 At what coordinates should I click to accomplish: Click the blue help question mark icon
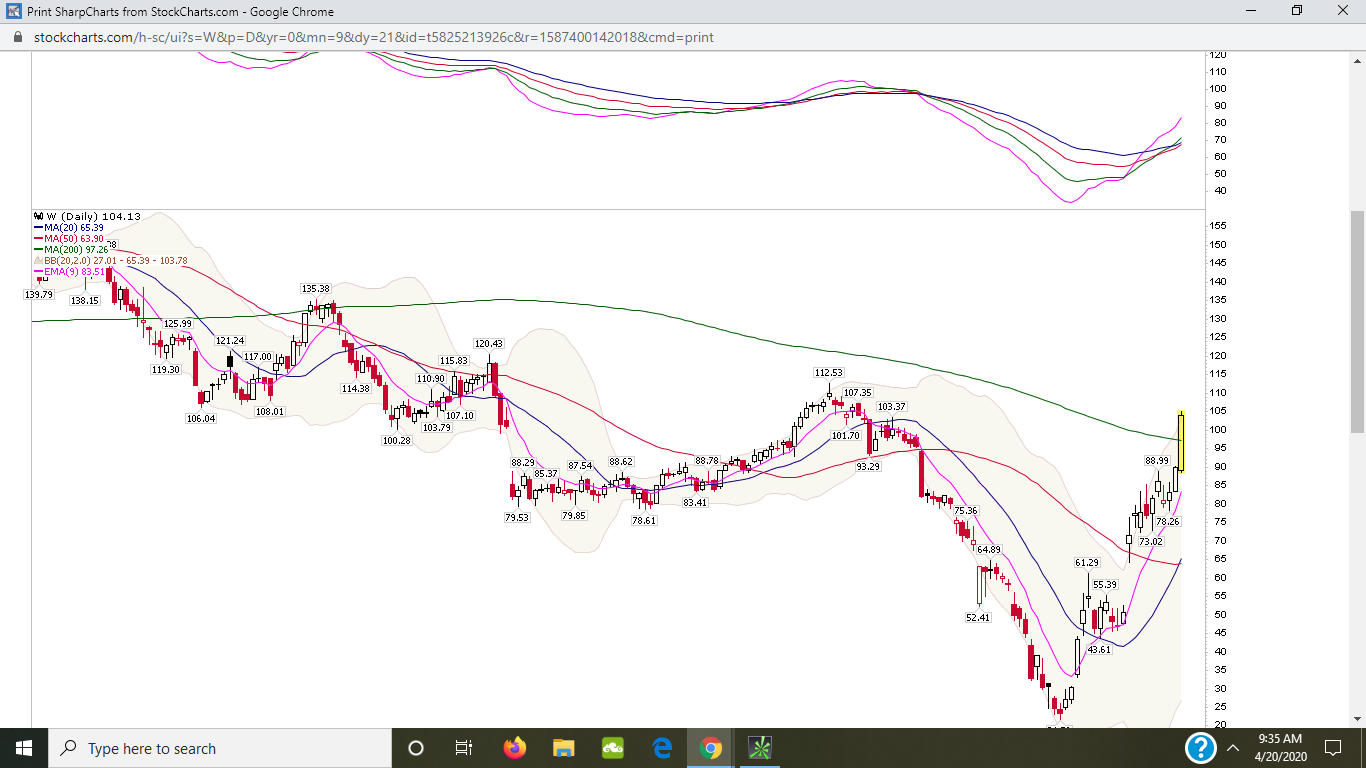pyautogui.click(x=1200, y=748)
